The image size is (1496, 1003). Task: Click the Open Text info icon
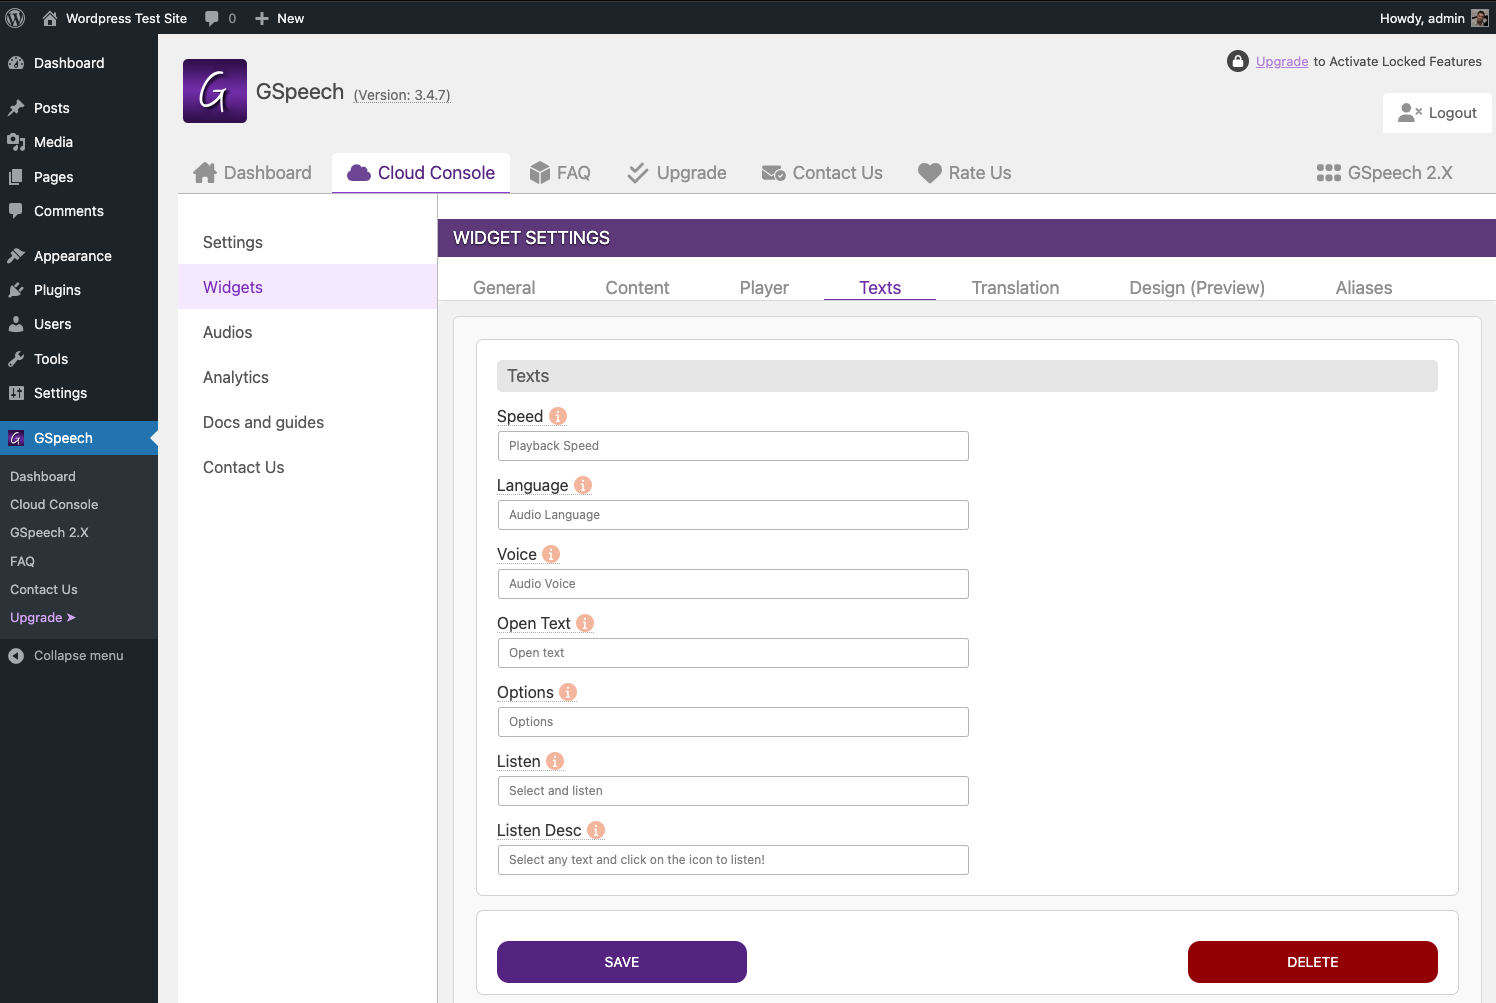tap(585, 623)
